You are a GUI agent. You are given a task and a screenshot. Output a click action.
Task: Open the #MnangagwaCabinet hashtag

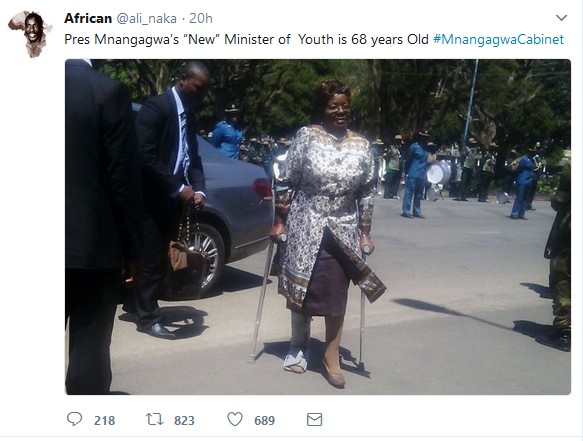pyautogui.click(x=499, y=39)
